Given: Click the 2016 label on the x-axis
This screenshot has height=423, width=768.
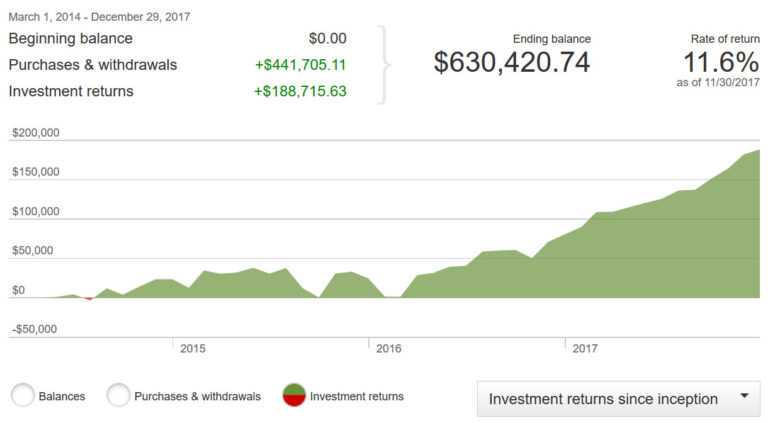Looking at the screenshot, I should 388,349.
